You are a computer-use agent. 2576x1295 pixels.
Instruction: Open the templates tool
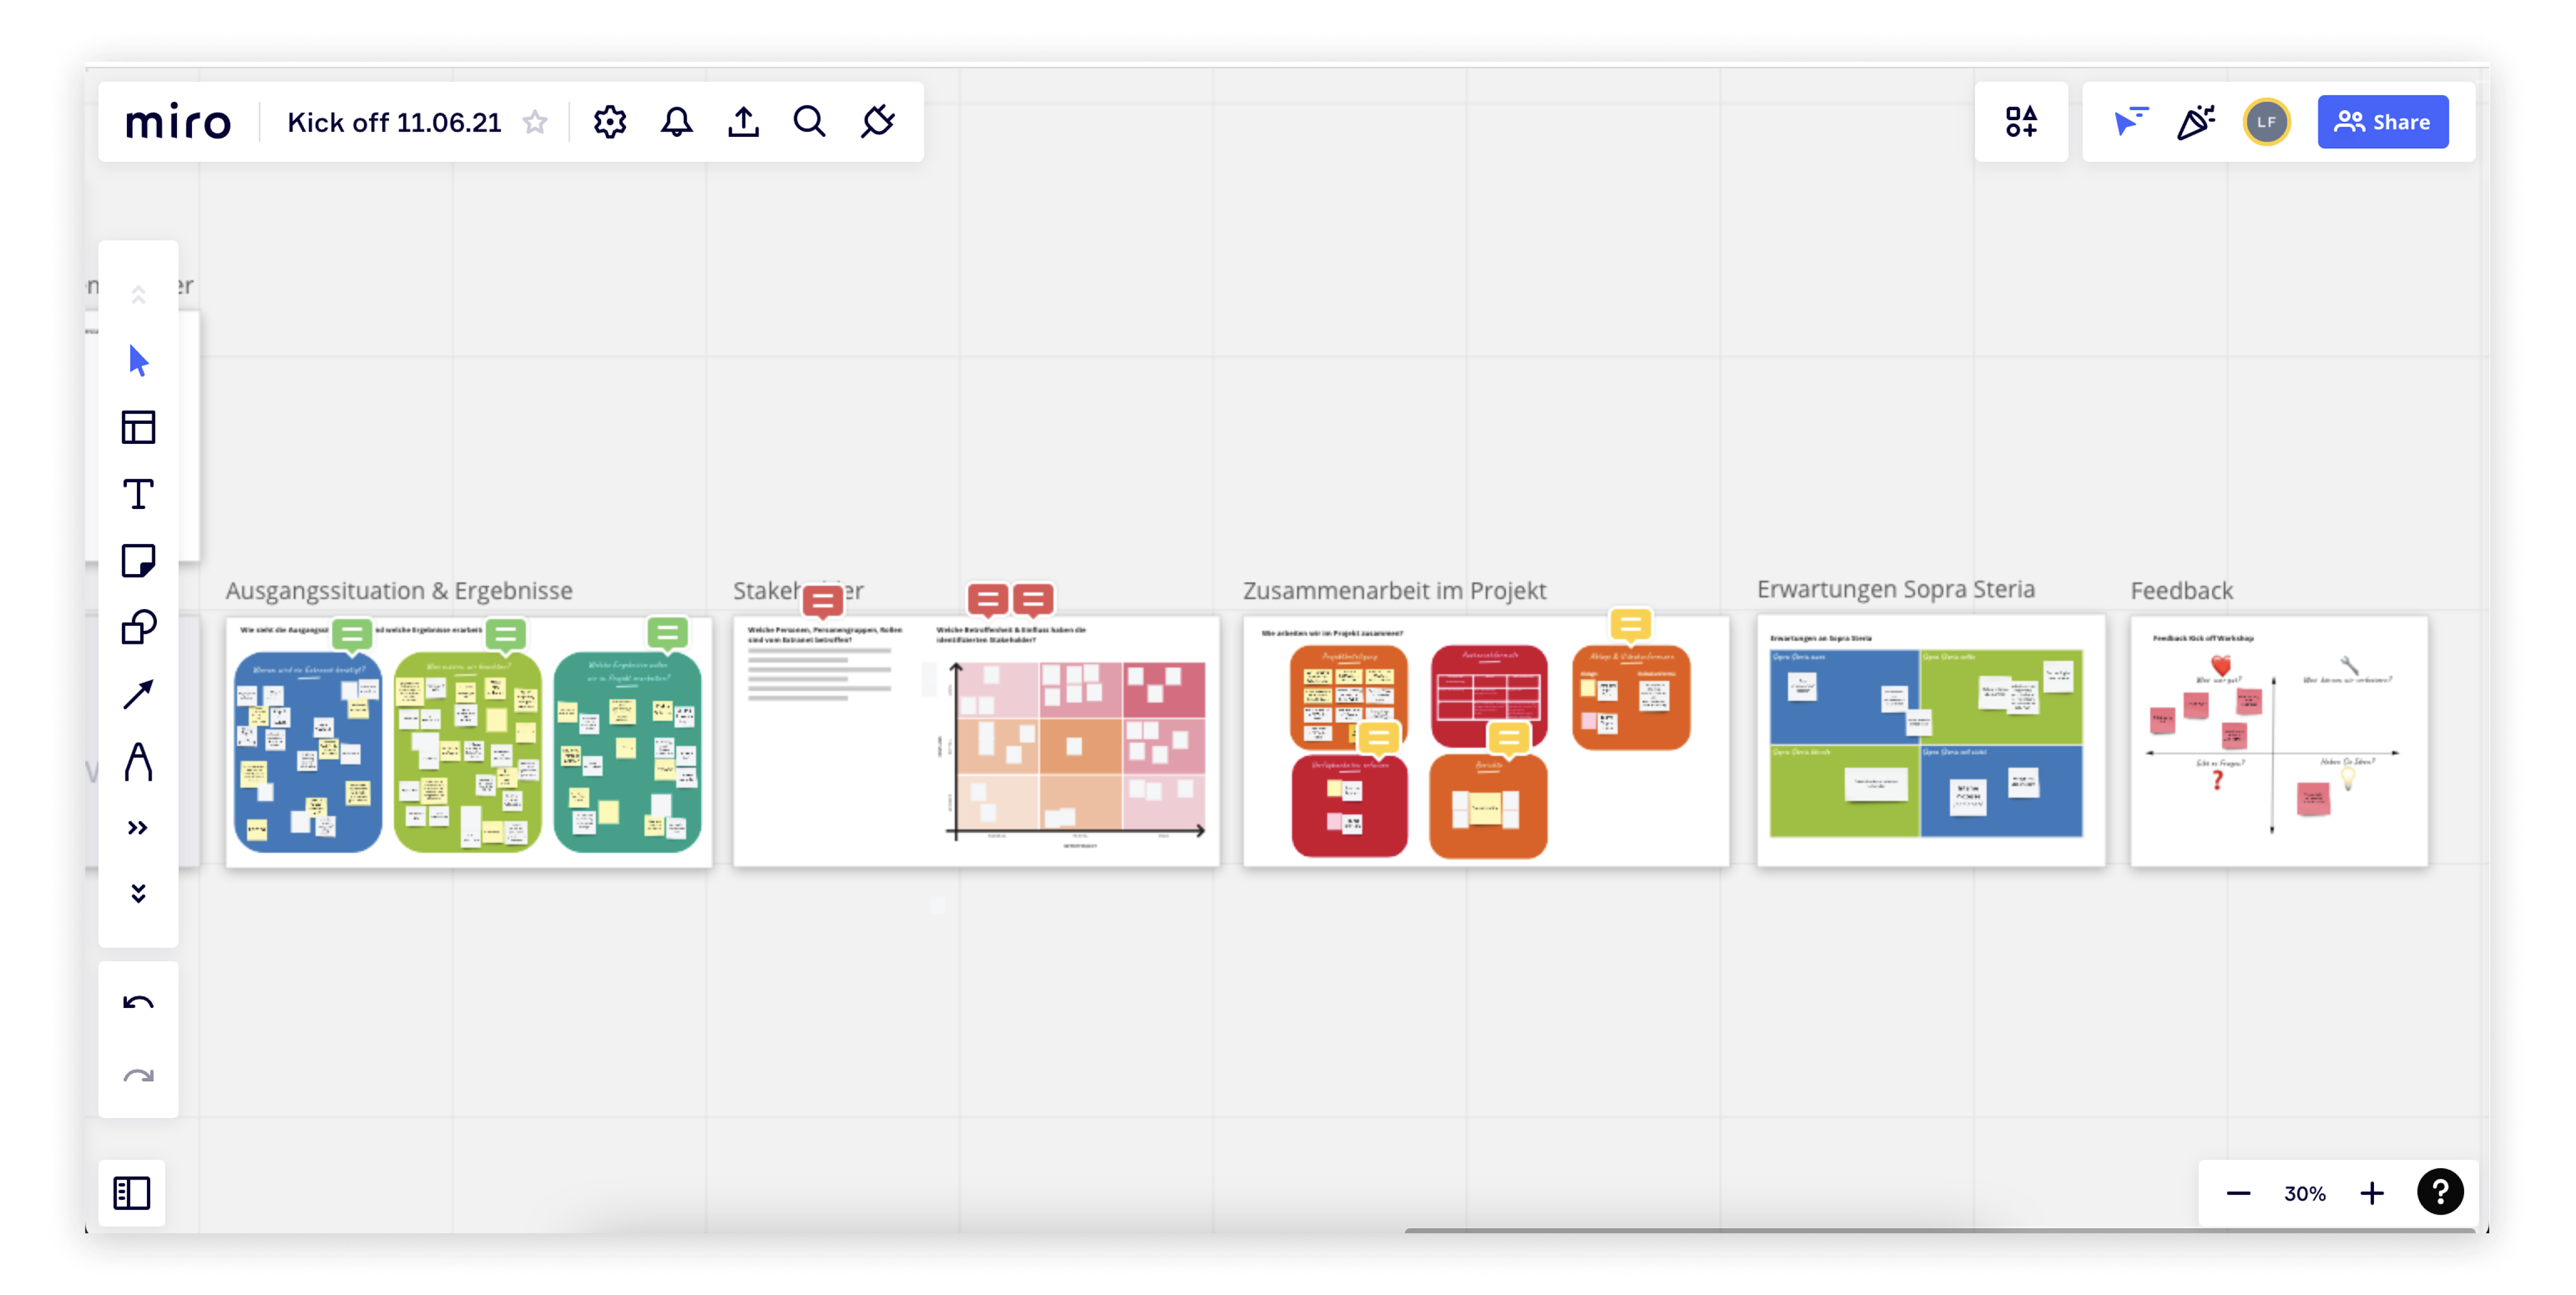click(138, 428)
